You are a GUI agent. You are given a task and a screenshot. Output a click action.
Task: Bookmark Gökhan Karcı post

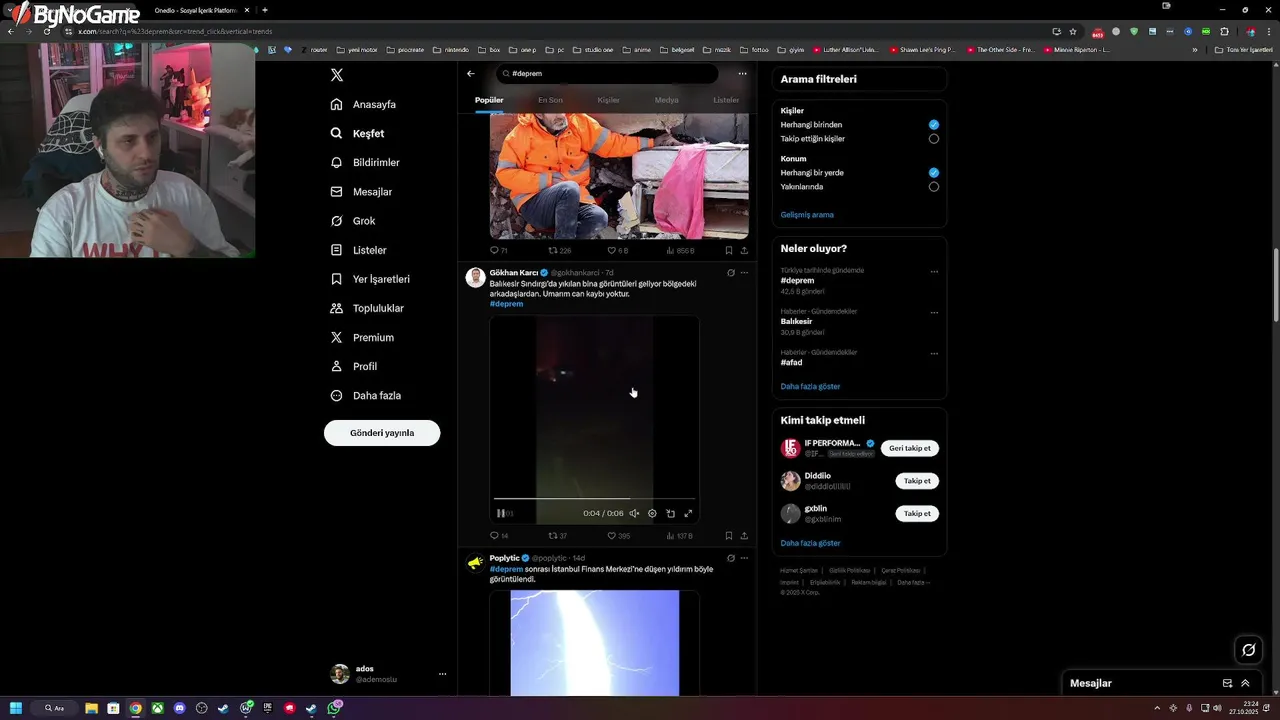click(x=728, y=536)
